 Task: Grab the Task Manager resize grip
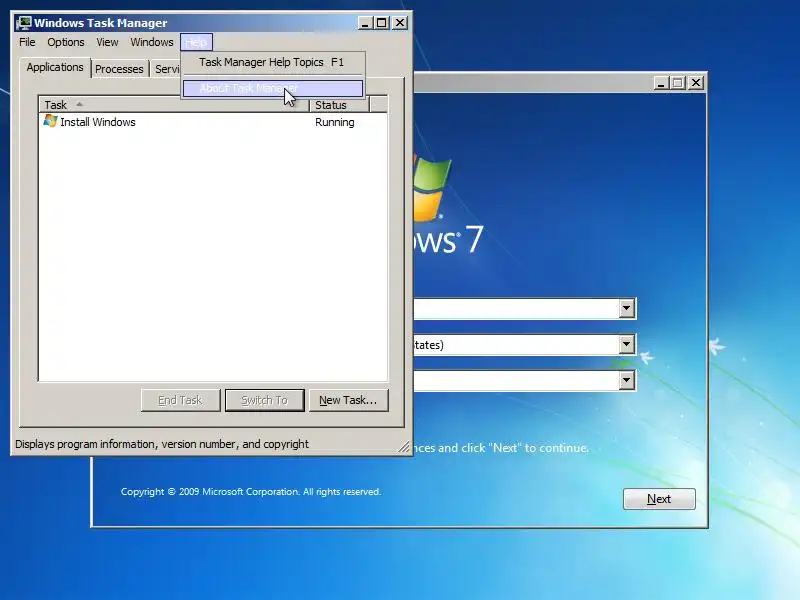[404, 447]
